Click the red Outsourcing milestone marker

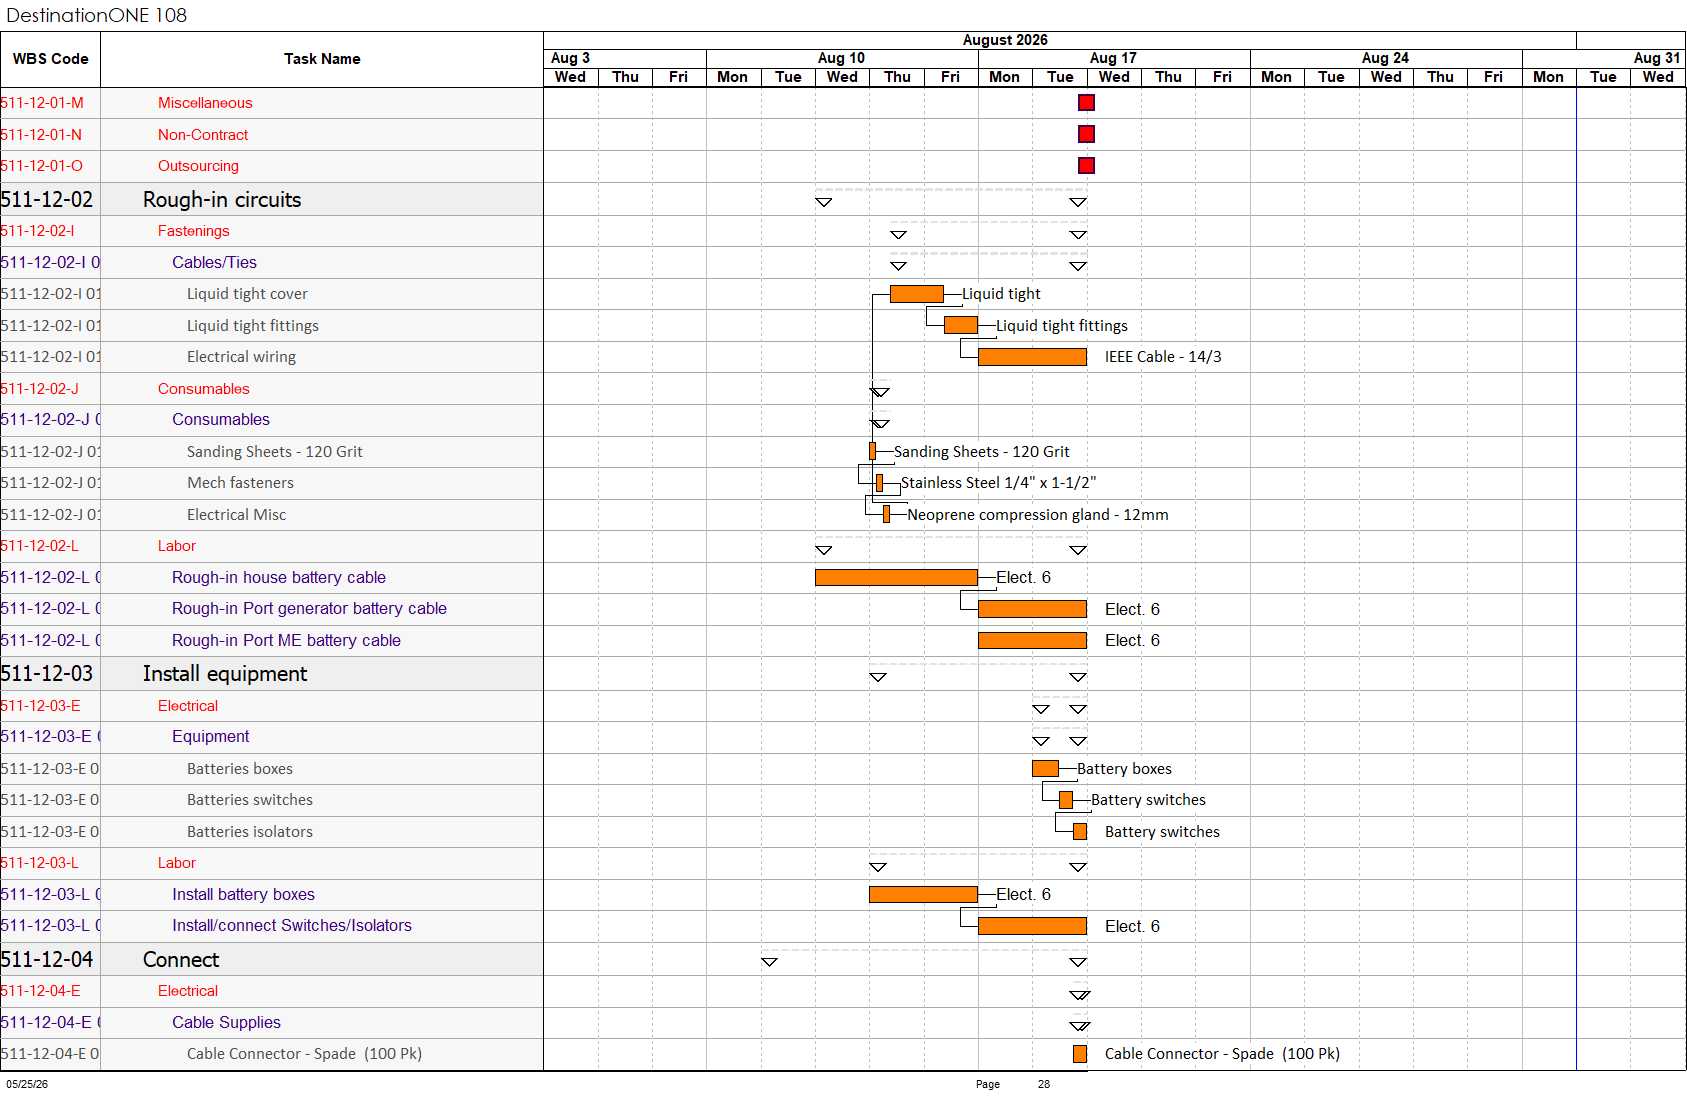click(1086, 165)
